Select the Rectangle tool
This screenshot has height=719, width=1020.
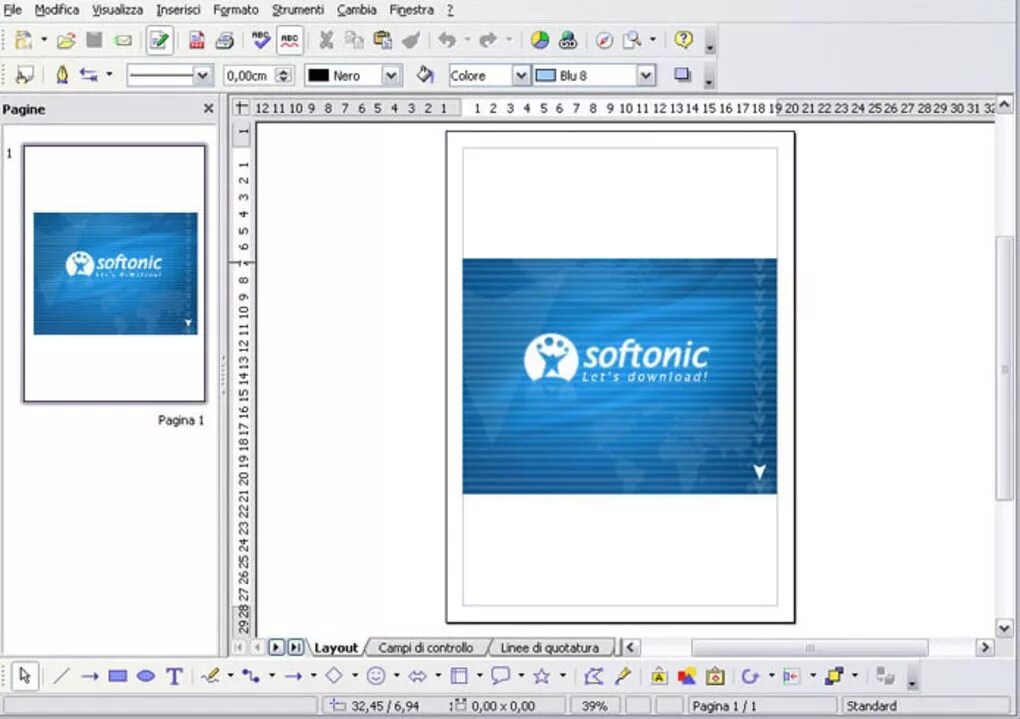118,677
